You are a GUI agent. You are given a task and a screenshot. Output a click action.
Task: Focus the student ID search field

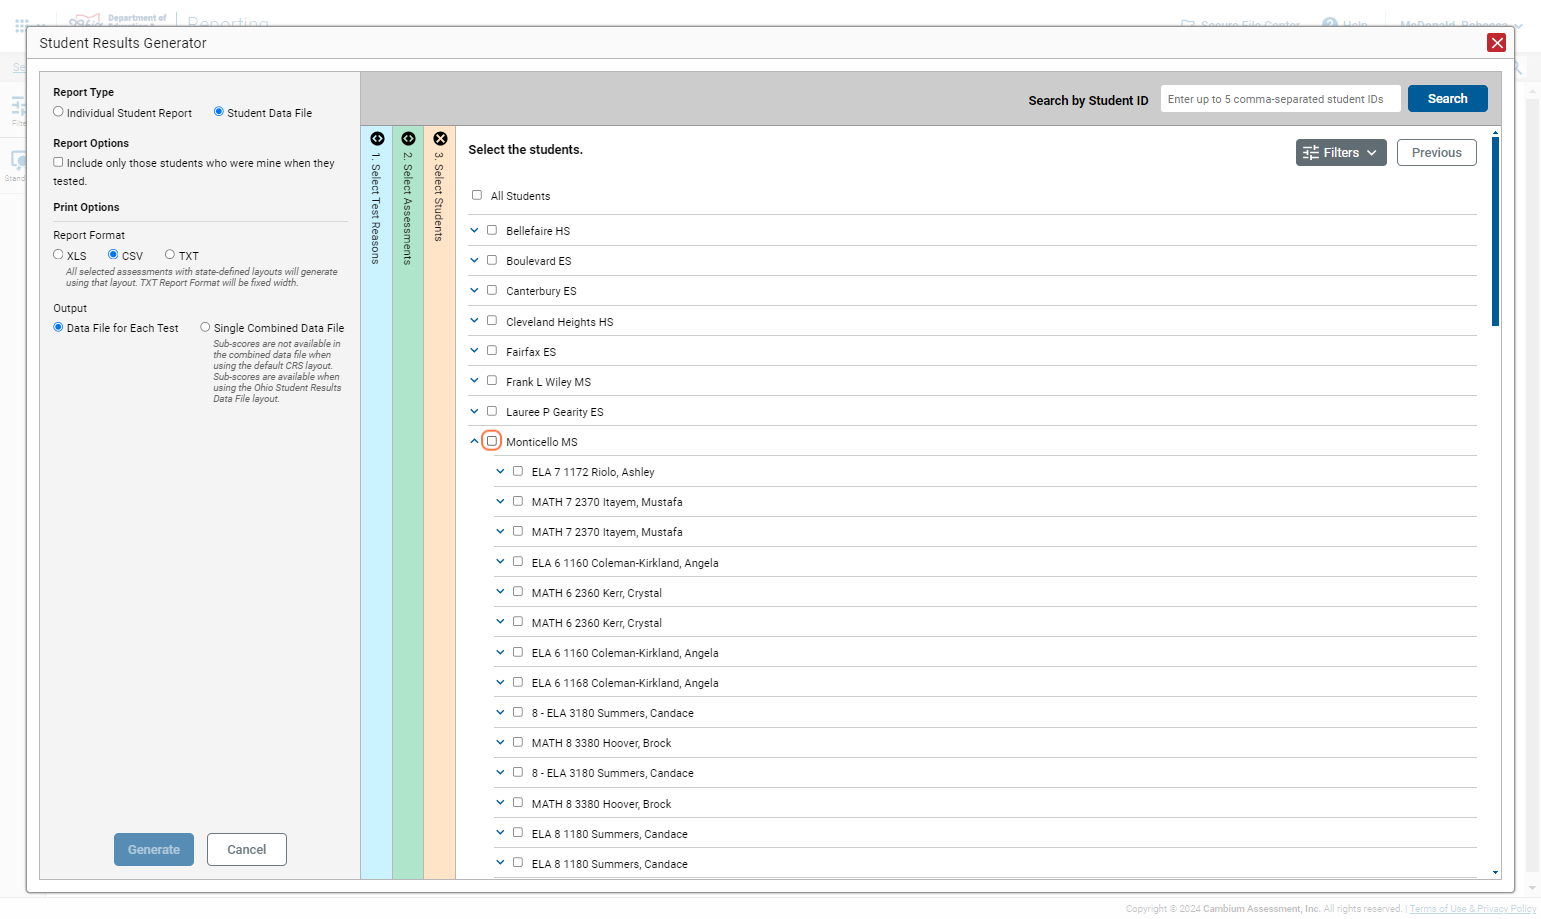(1281, 99)
